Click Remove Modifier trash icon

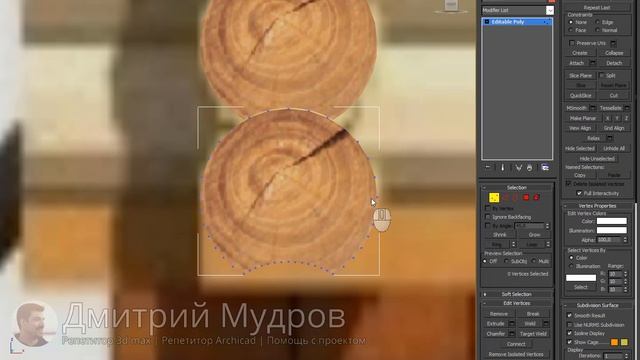point(529,167)
